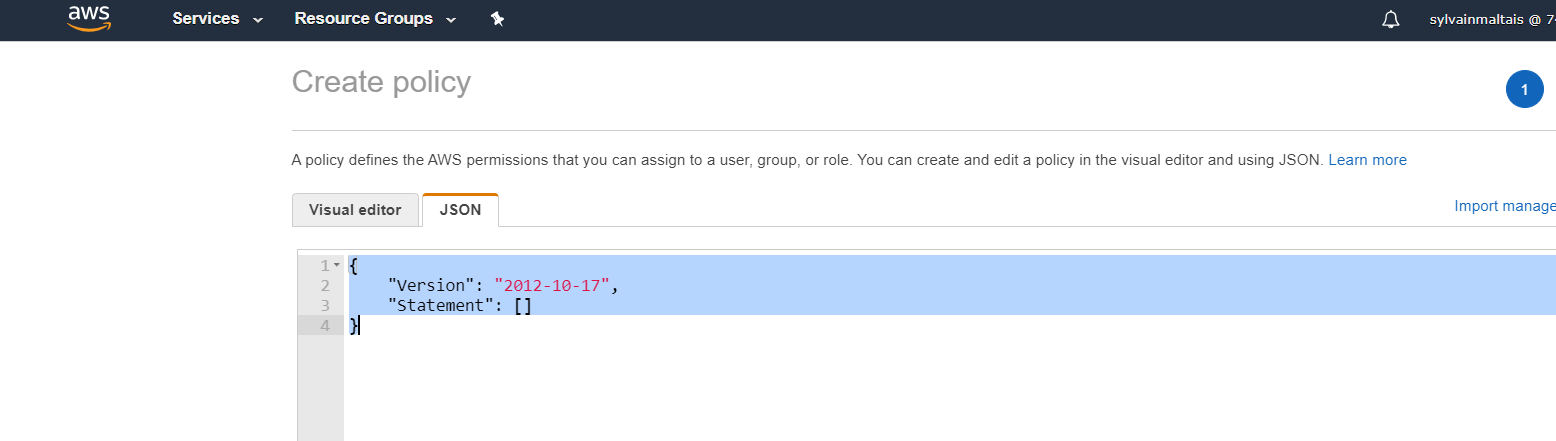Click line number 3 in the editor gutter
Viewport: 1556px width, 441px height.
[x=325, y=306]
